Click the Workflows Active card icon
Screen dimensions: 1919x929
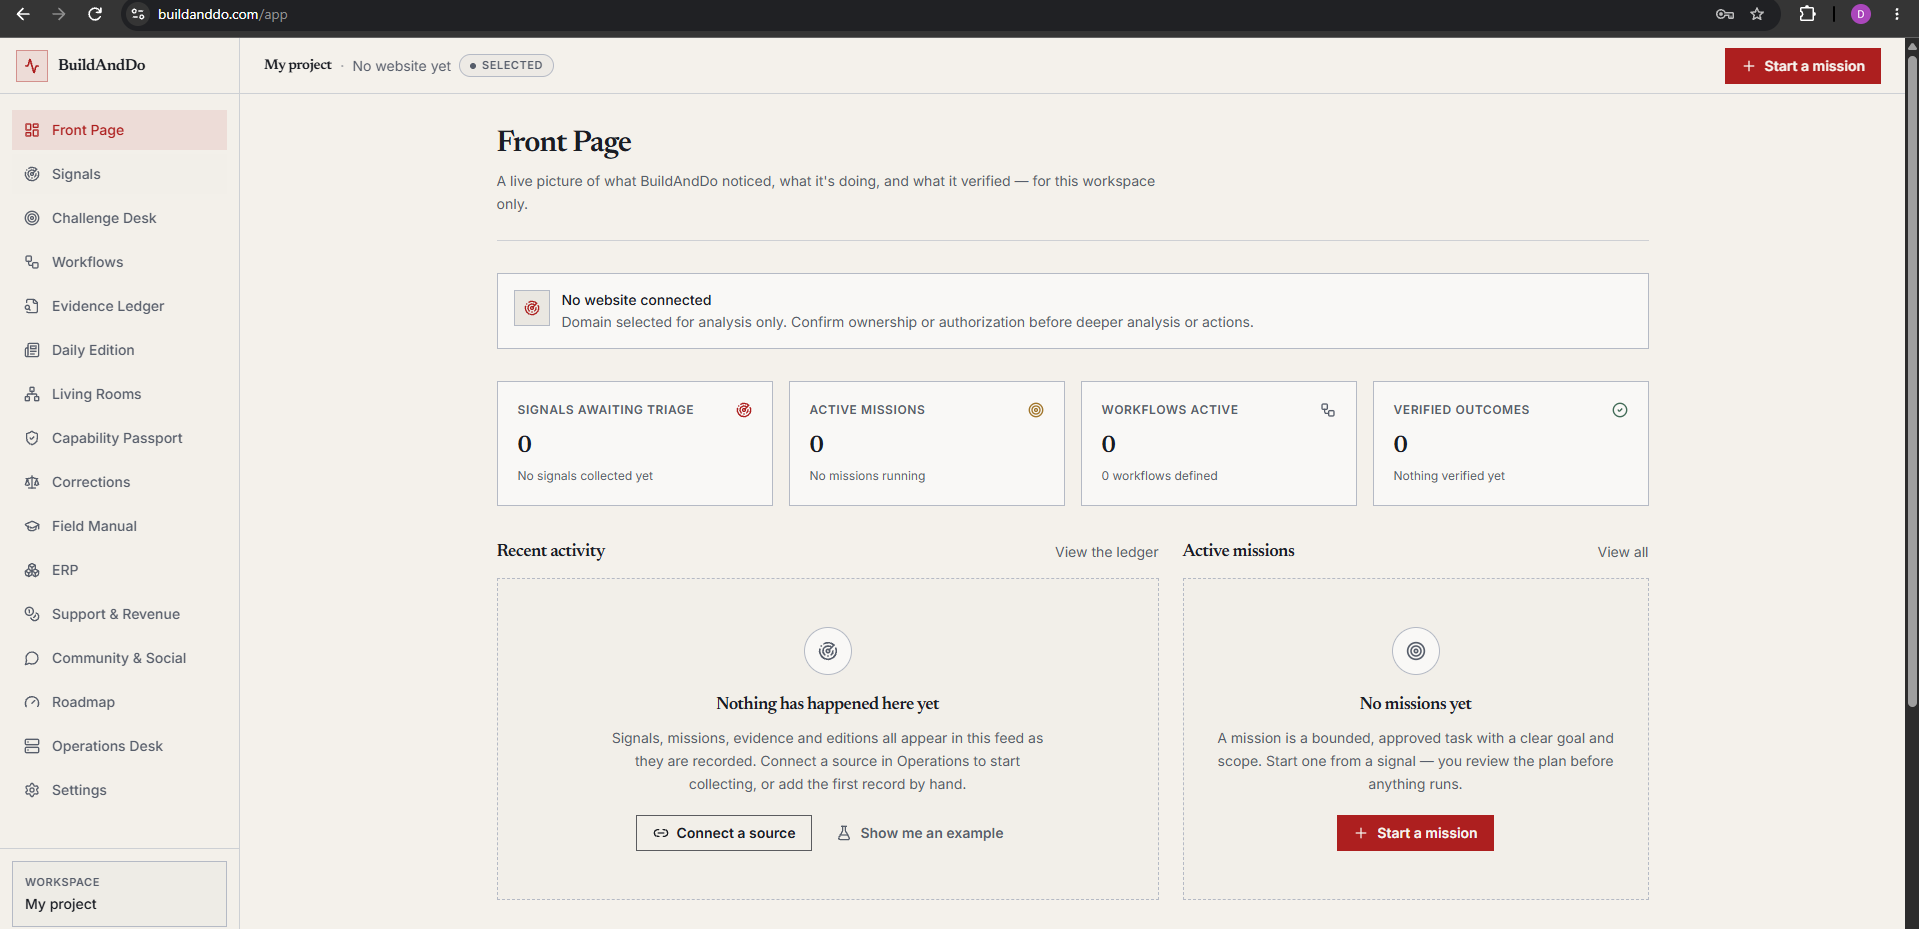coord(1328,410)
